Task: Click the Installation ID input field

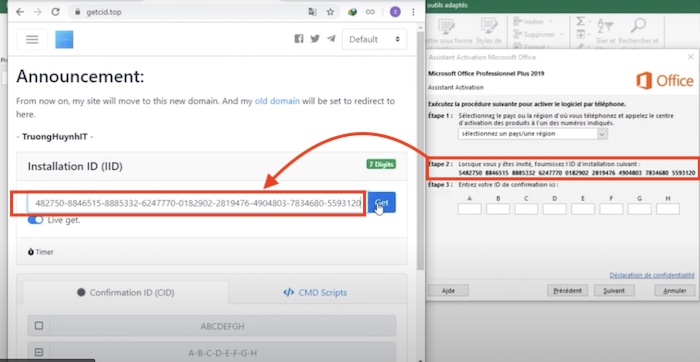Action: coord(195,204)
